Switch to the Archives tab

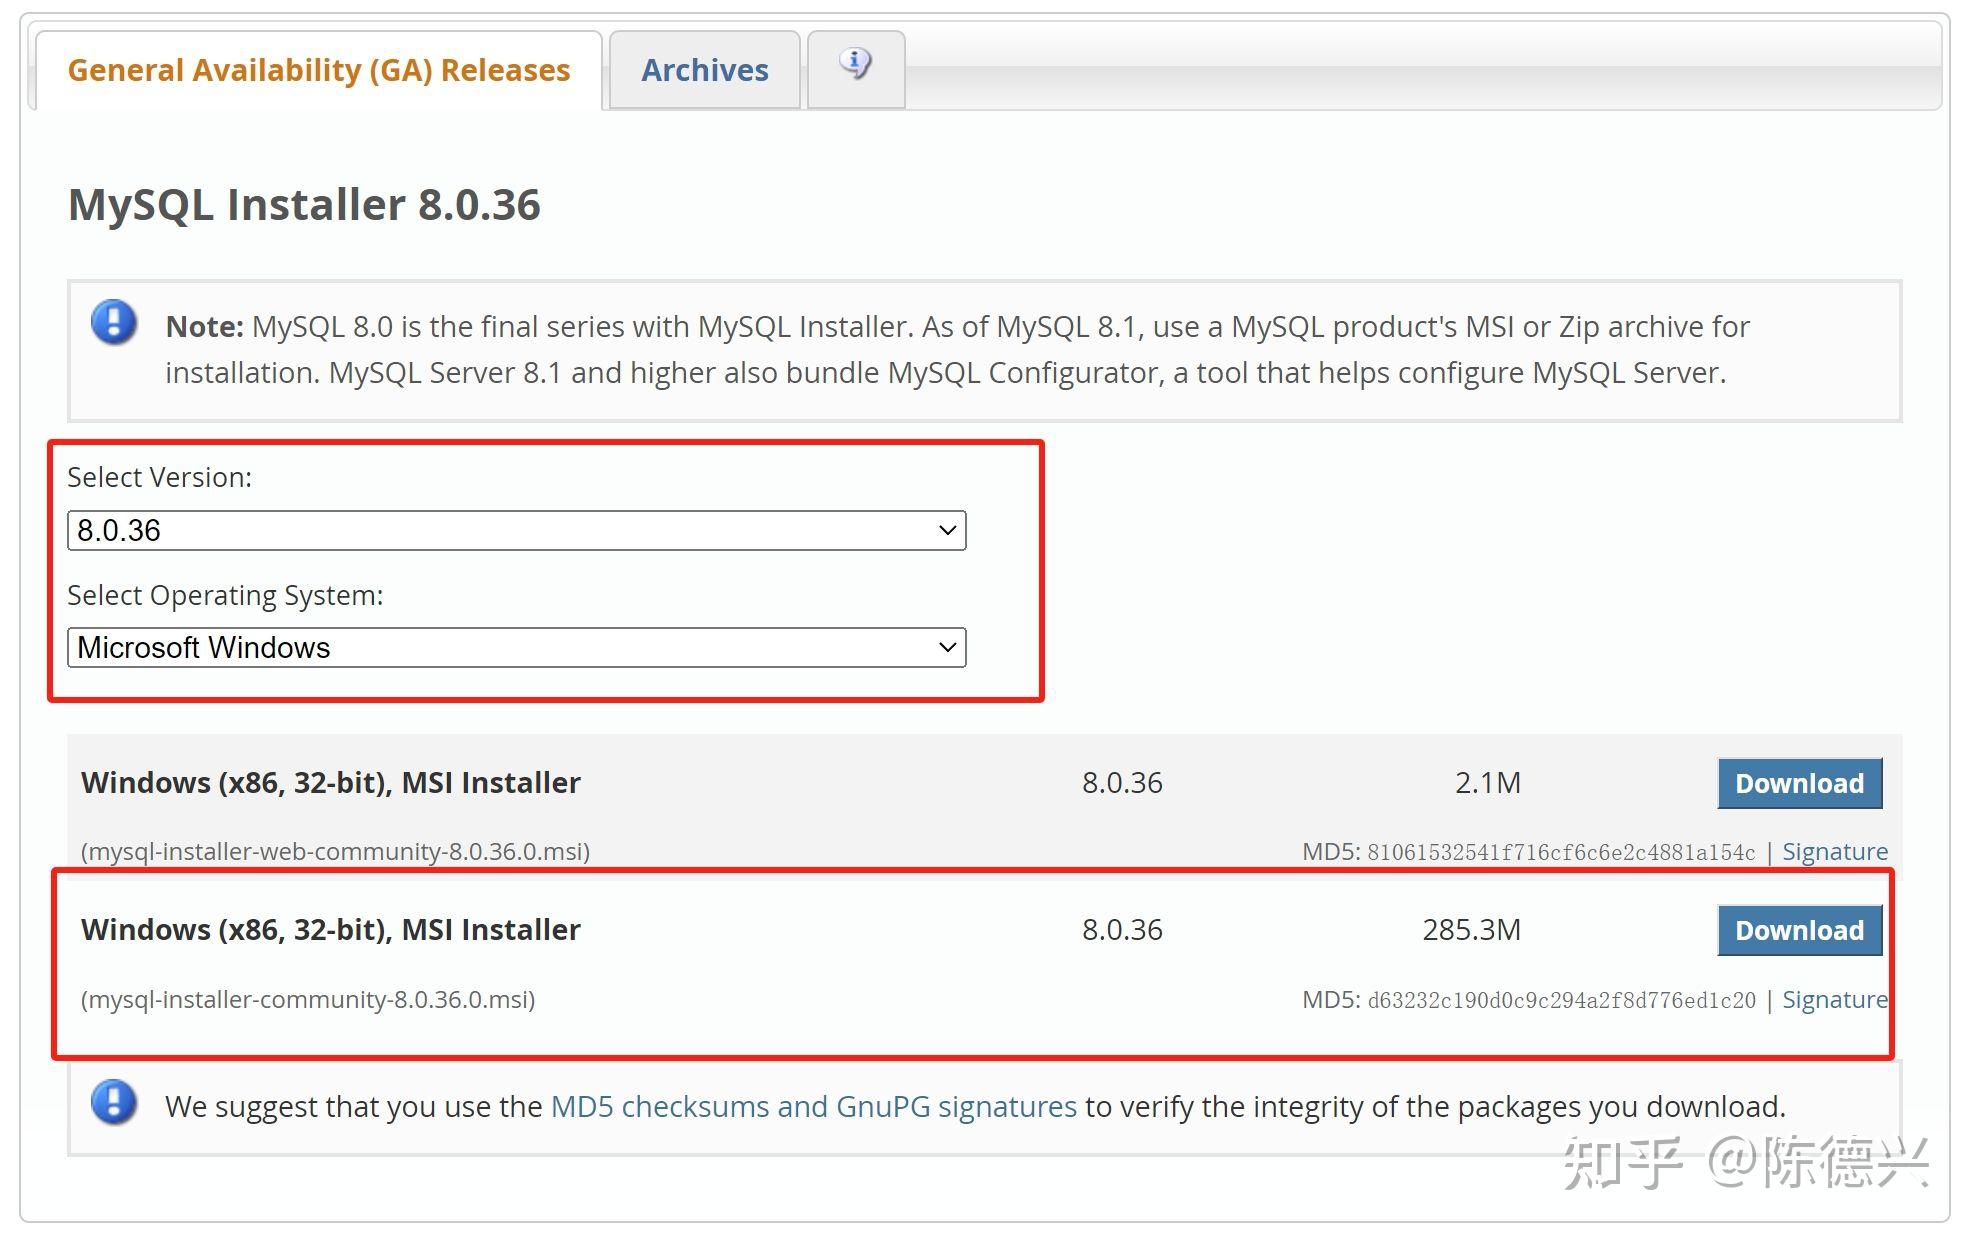704,70
